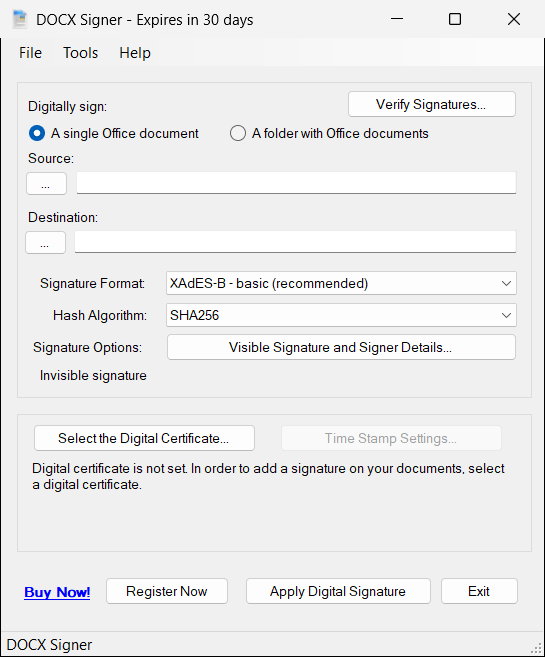545x657 pixels.
Task: Click the Verify Signatures button
Action: point(431,104)
